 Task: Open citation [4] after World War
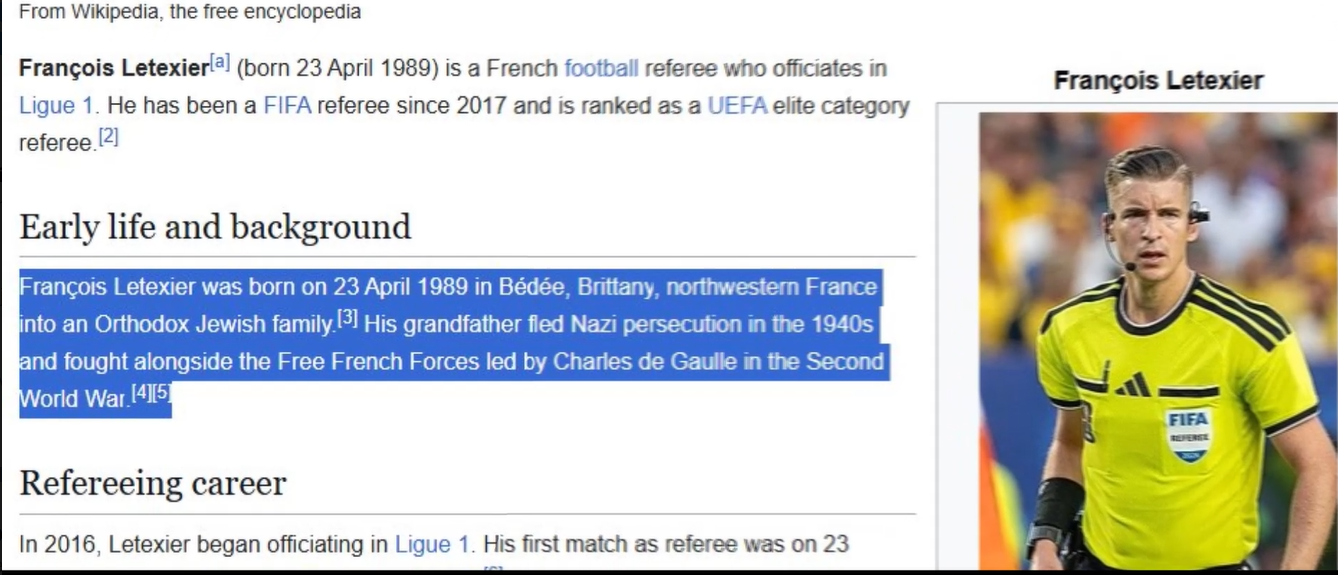coord(141,394)
